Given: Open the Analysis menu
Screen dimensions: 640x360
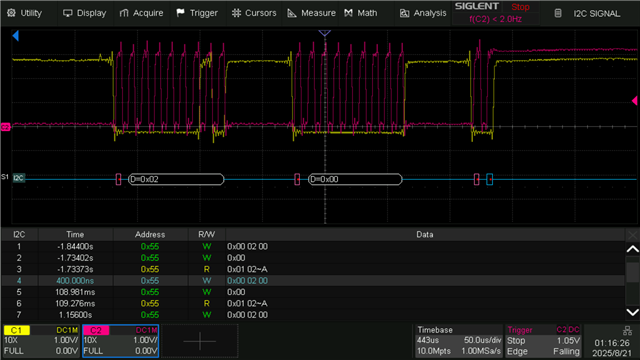Looking at the screenshot, I should [x=423, y=13].
